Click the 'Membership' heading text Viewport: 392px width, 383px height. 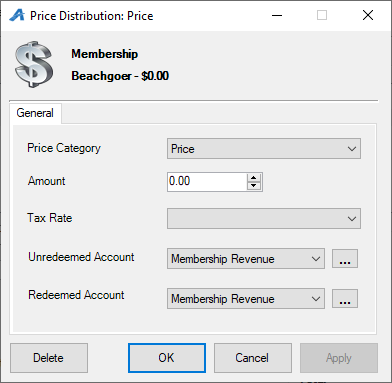105,54
